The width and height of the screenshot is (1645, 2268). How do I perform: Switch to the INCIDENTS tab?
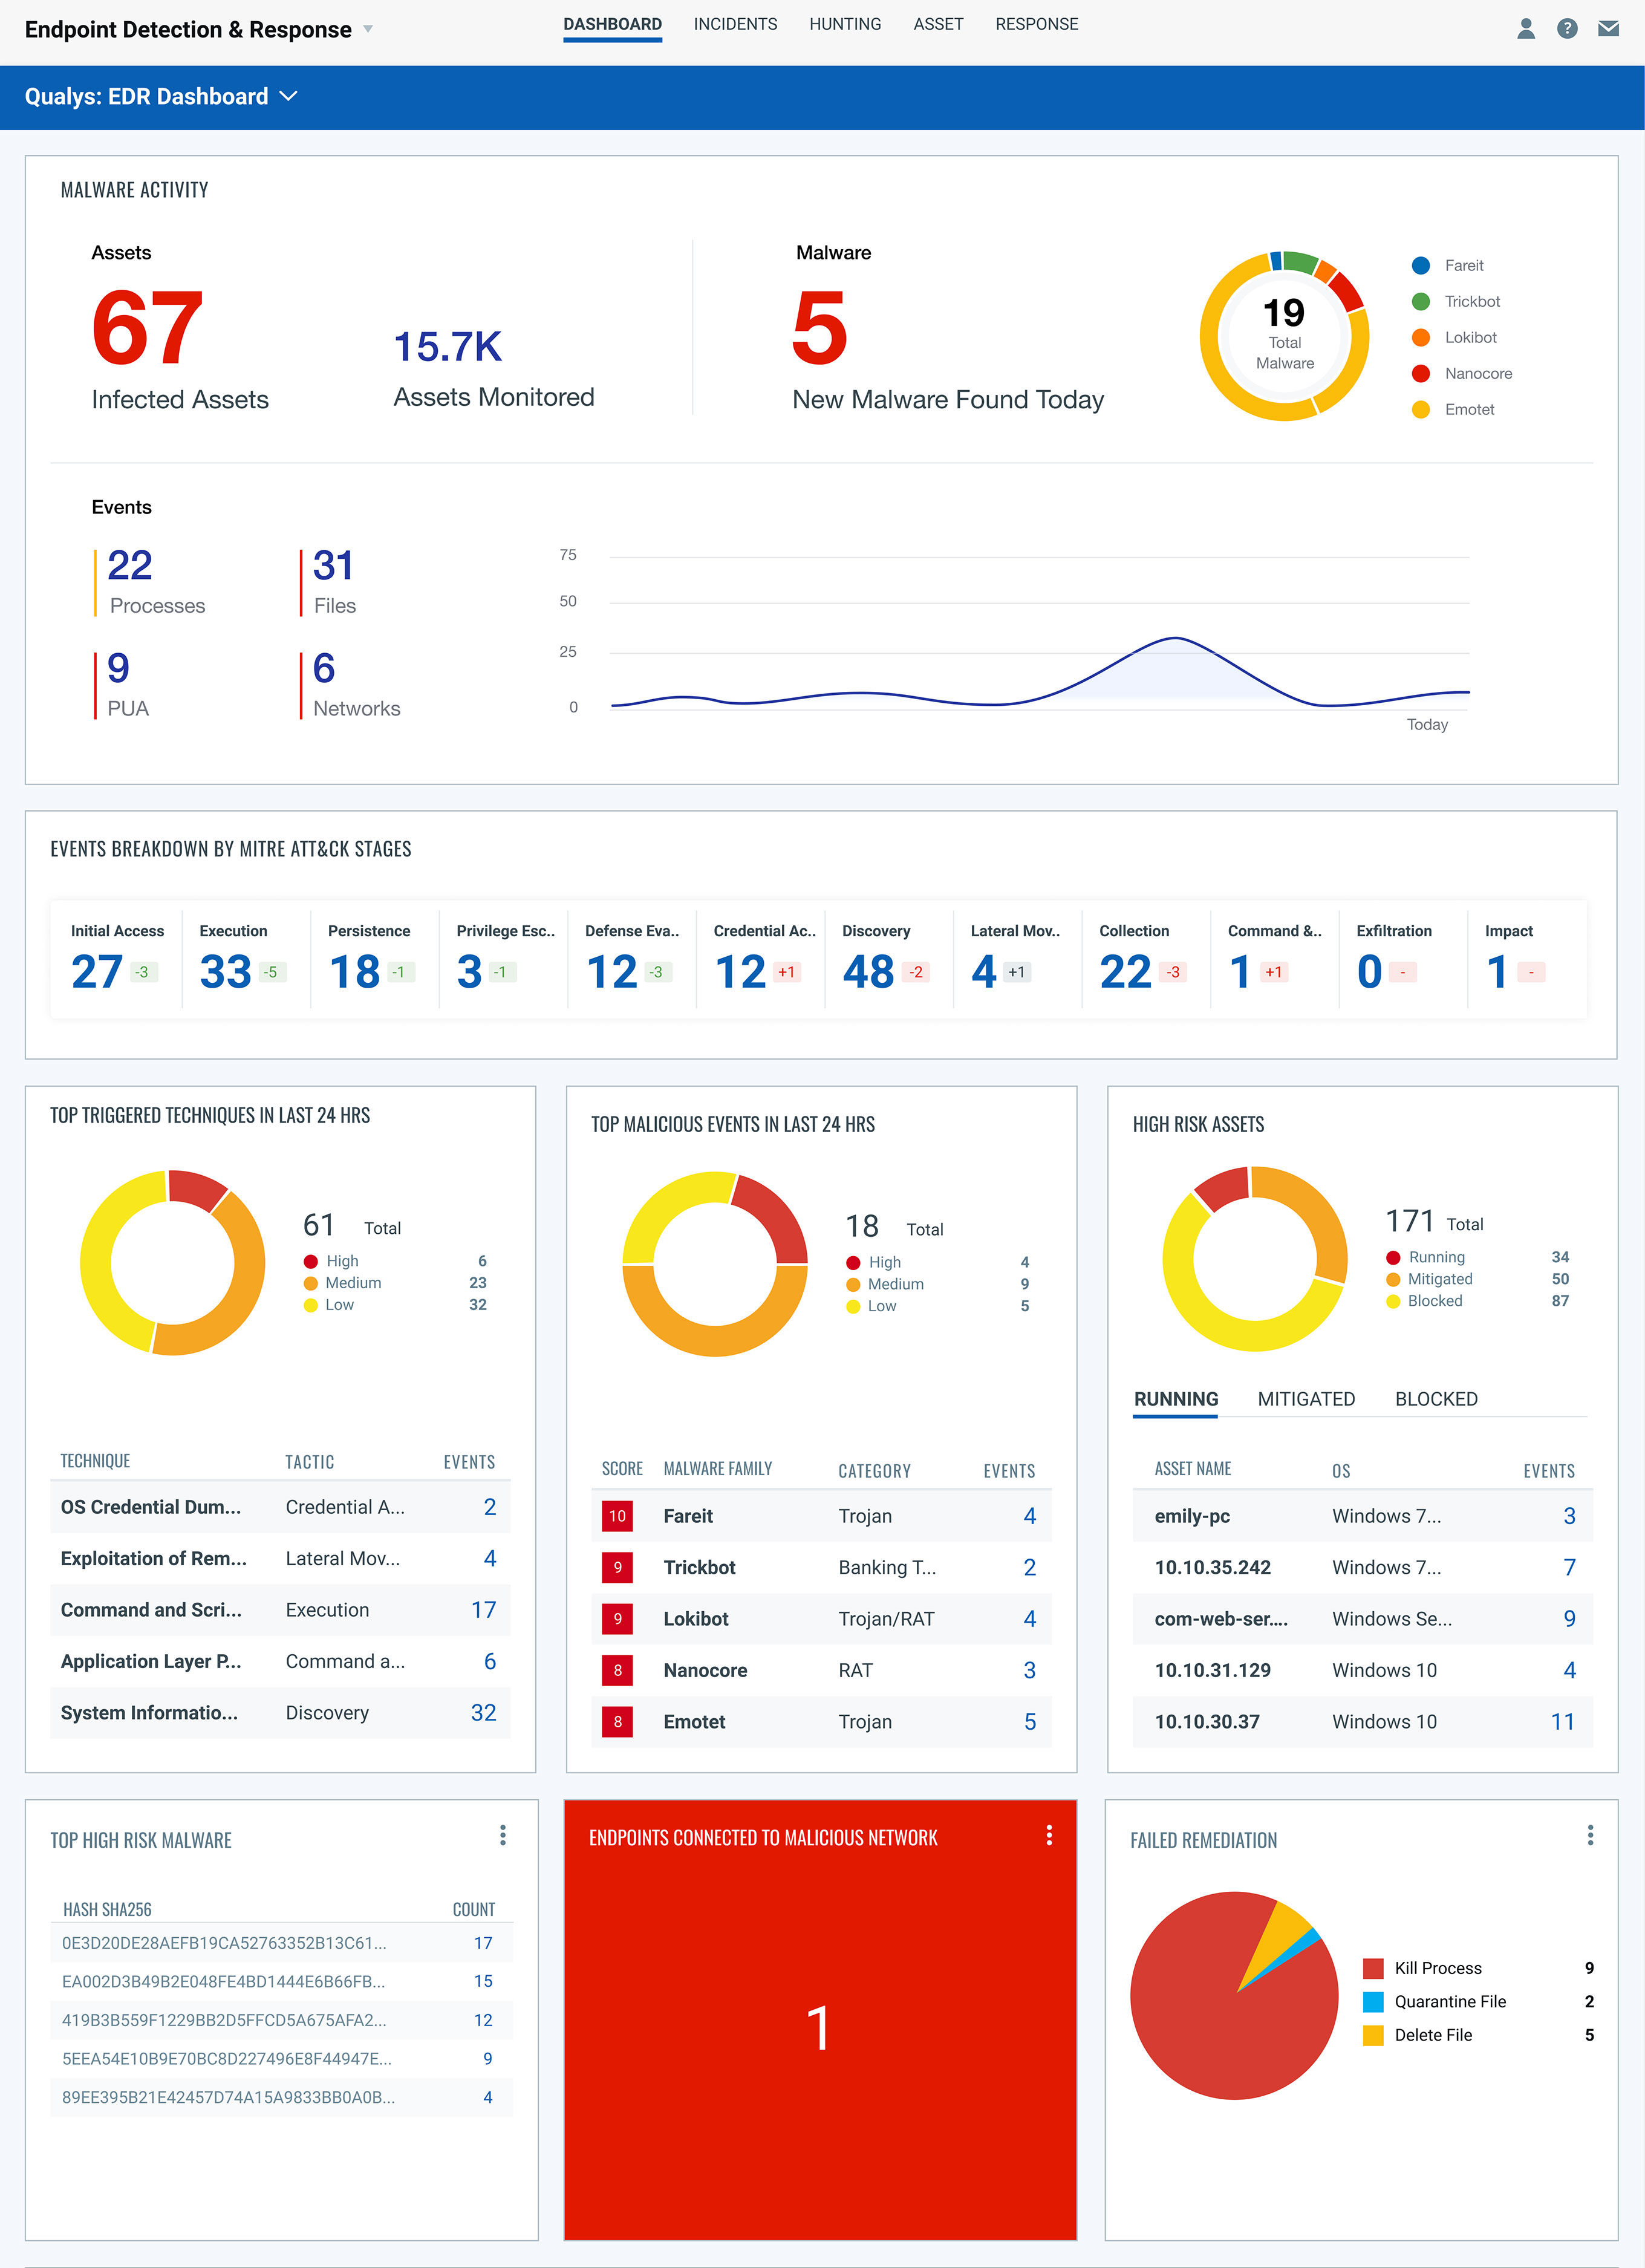[735, 25]
